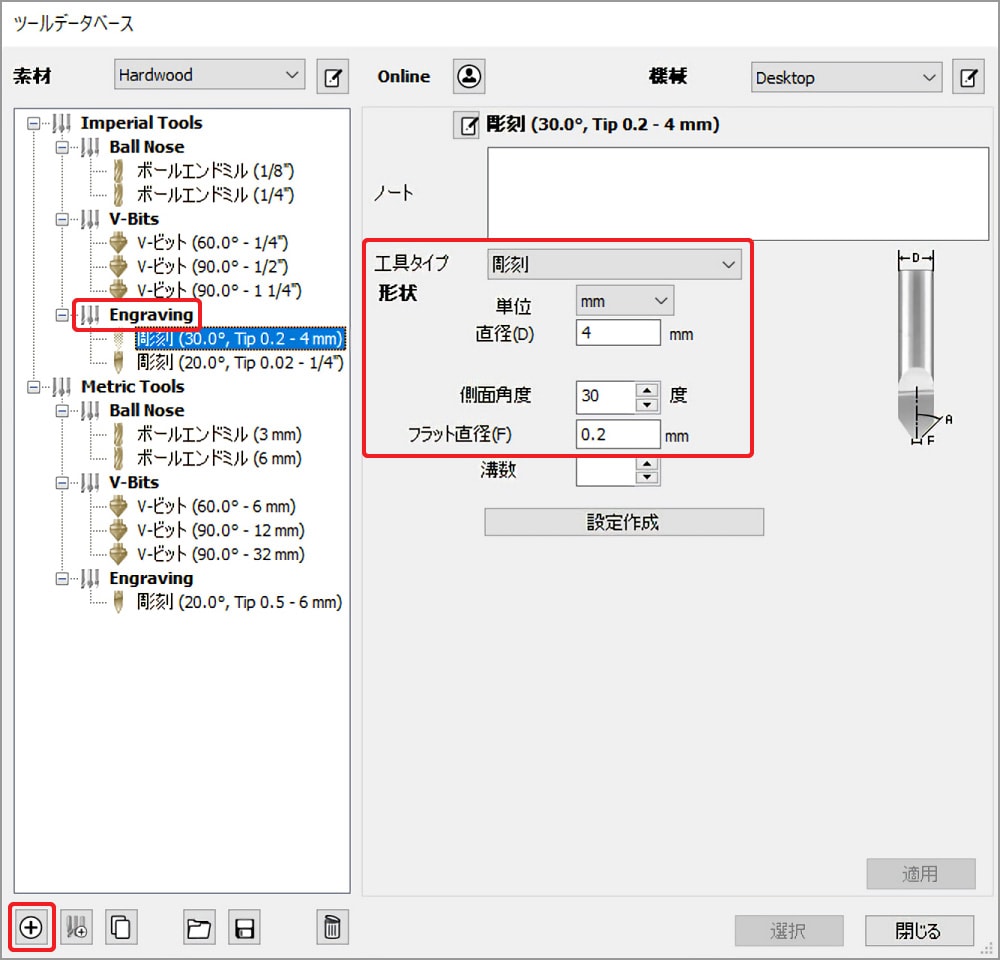Screen dimensions: 1000x960
Task: Click the Online user account icon
Action: point(469,76)
